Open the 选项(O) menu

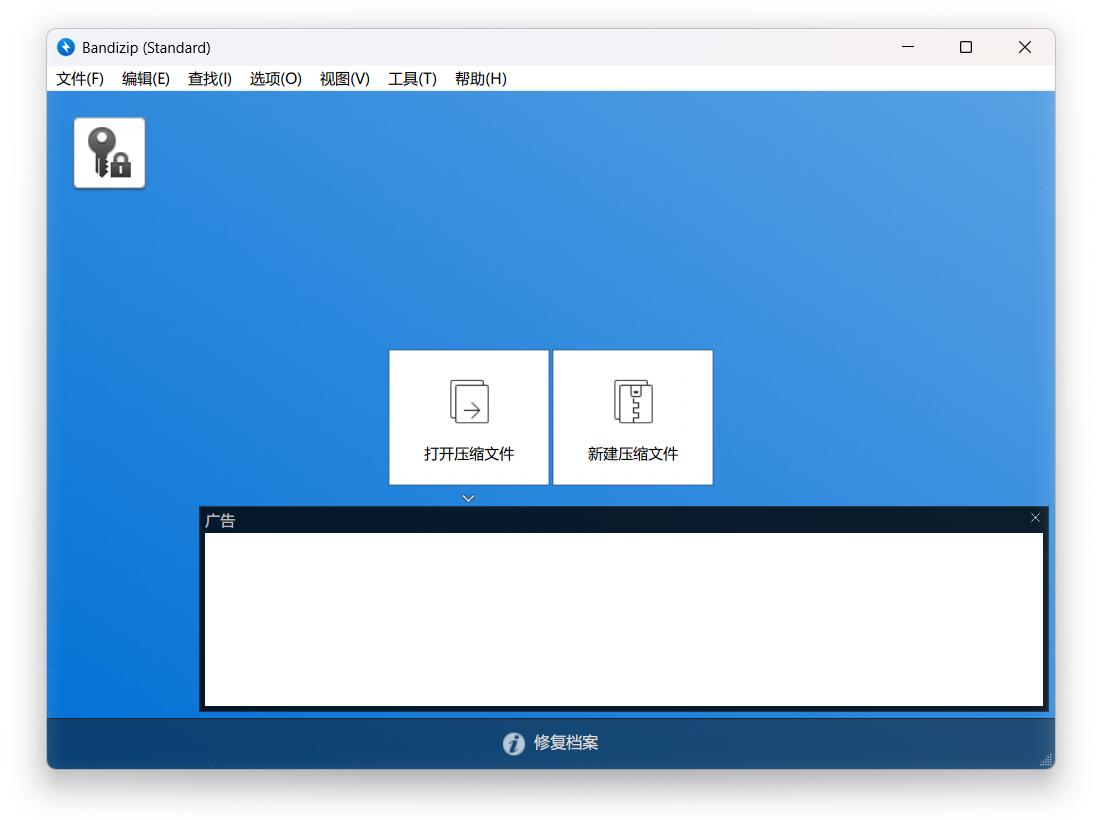tap(276, 79)
